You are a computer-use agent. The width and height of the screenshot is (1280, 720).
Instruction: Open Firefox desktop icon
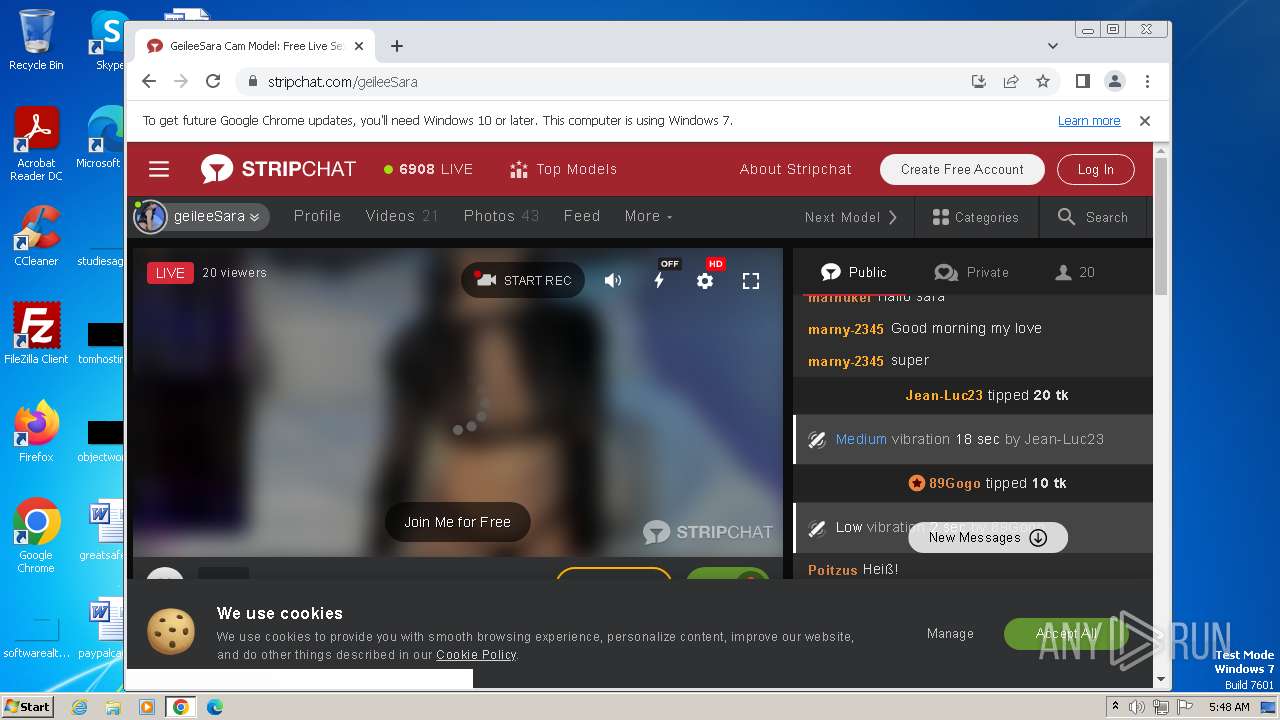[36, 431]
